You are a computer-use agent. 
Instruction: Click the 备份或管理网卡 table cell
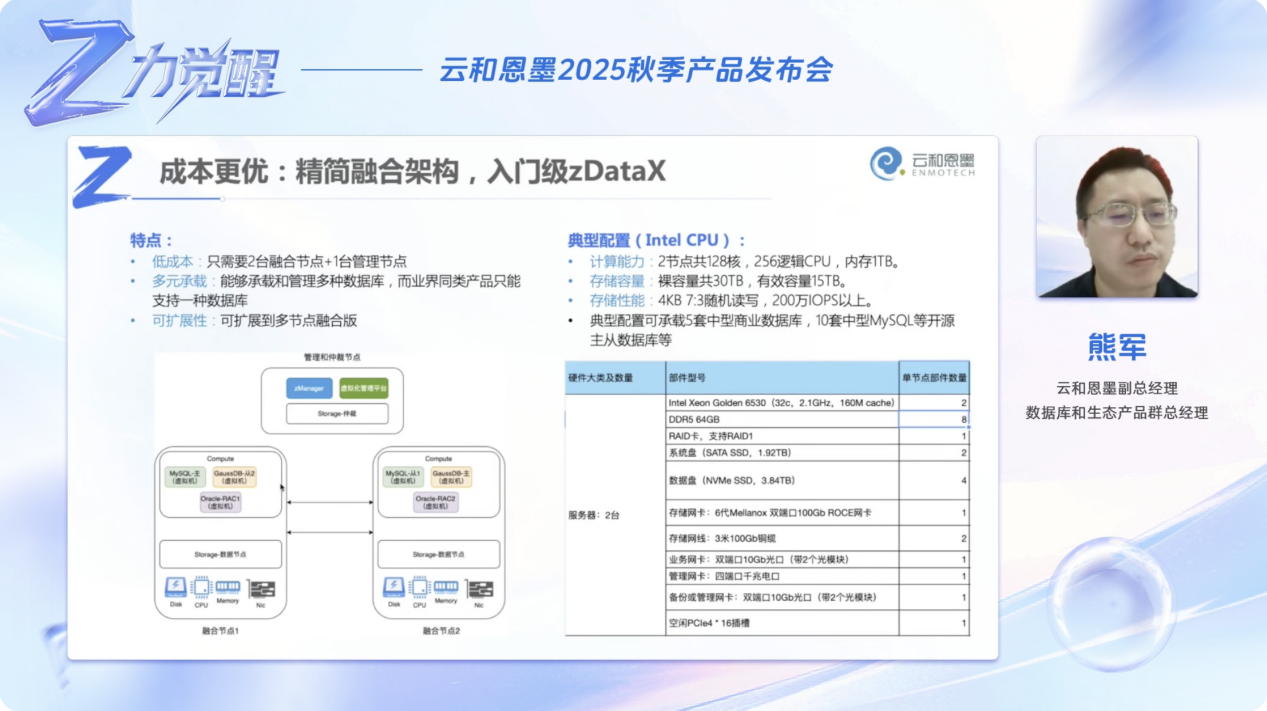(x=781, y=597)
